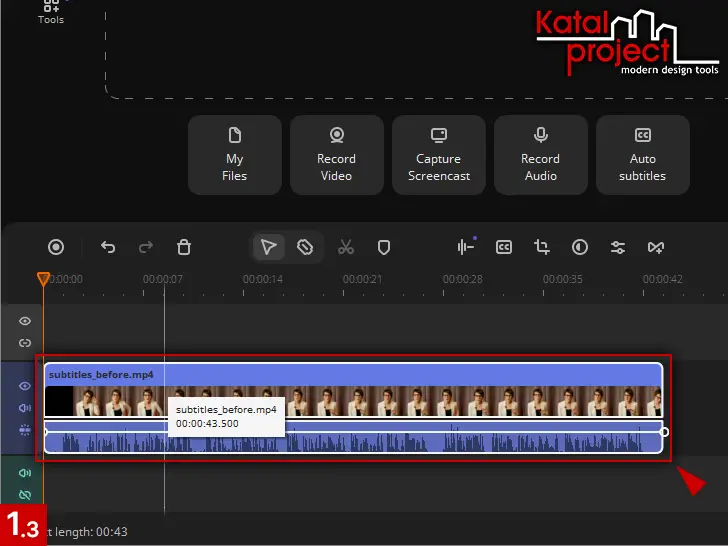Toggle link on the top overlay track
The height and width of the screenshot is (546, 728).
point(25,343)
